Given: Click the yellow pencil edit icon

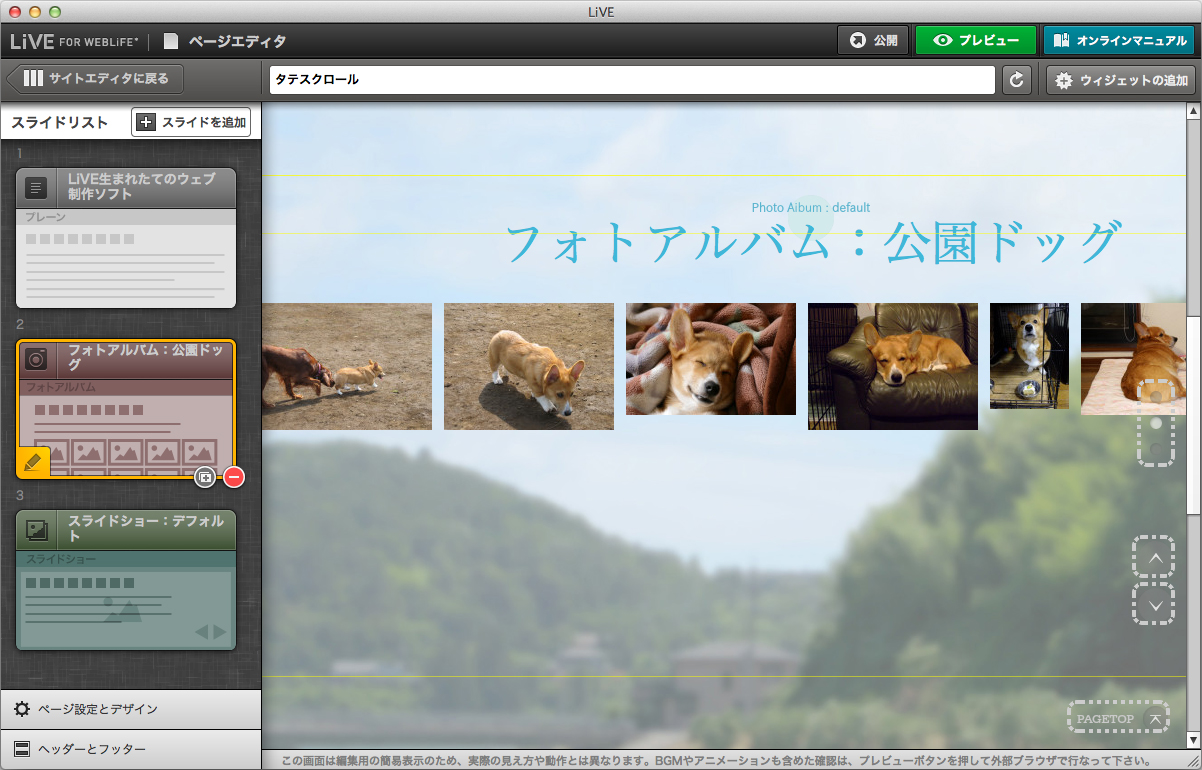Looking at the screenshot, I should click(33, 462).
